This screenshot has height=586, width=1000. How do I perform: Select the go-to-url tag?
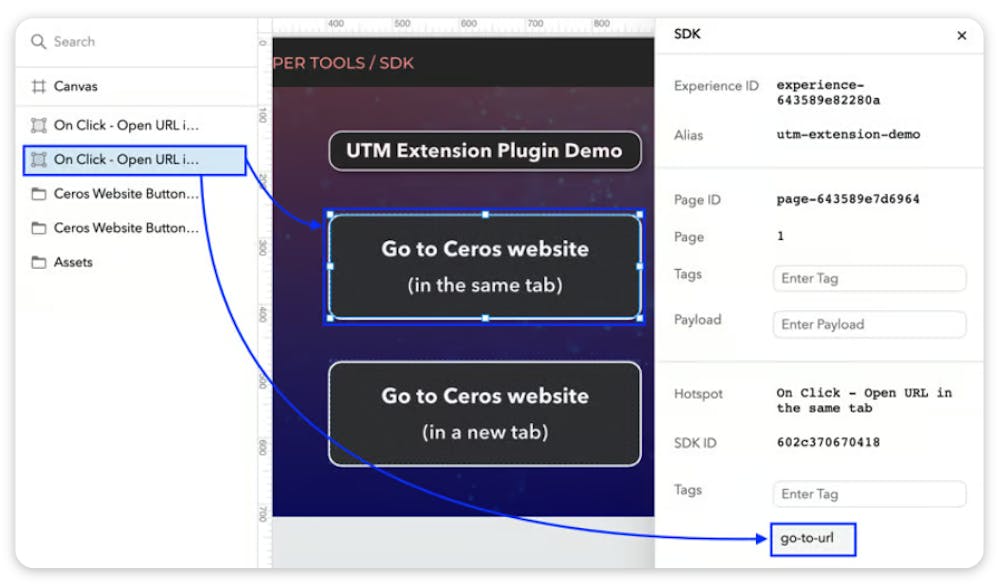click(812, 539)
